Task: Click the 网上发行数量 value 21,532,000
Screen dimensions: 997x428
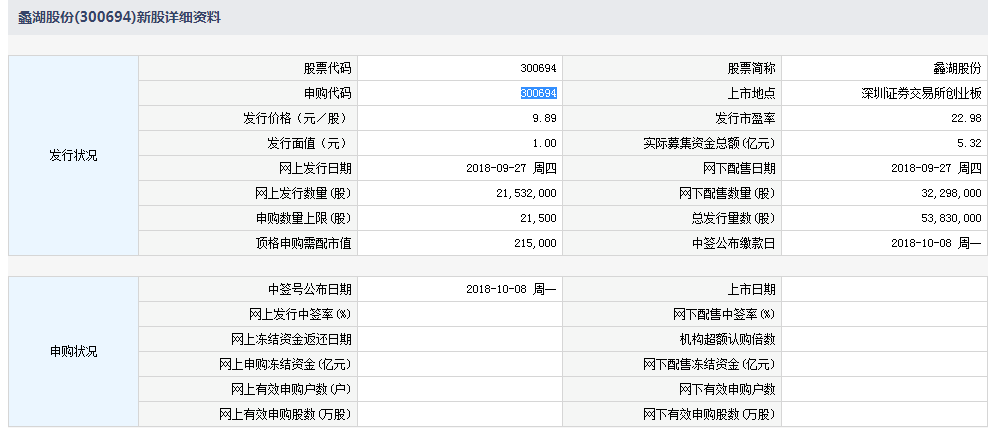Action: (x=525, y=193)
